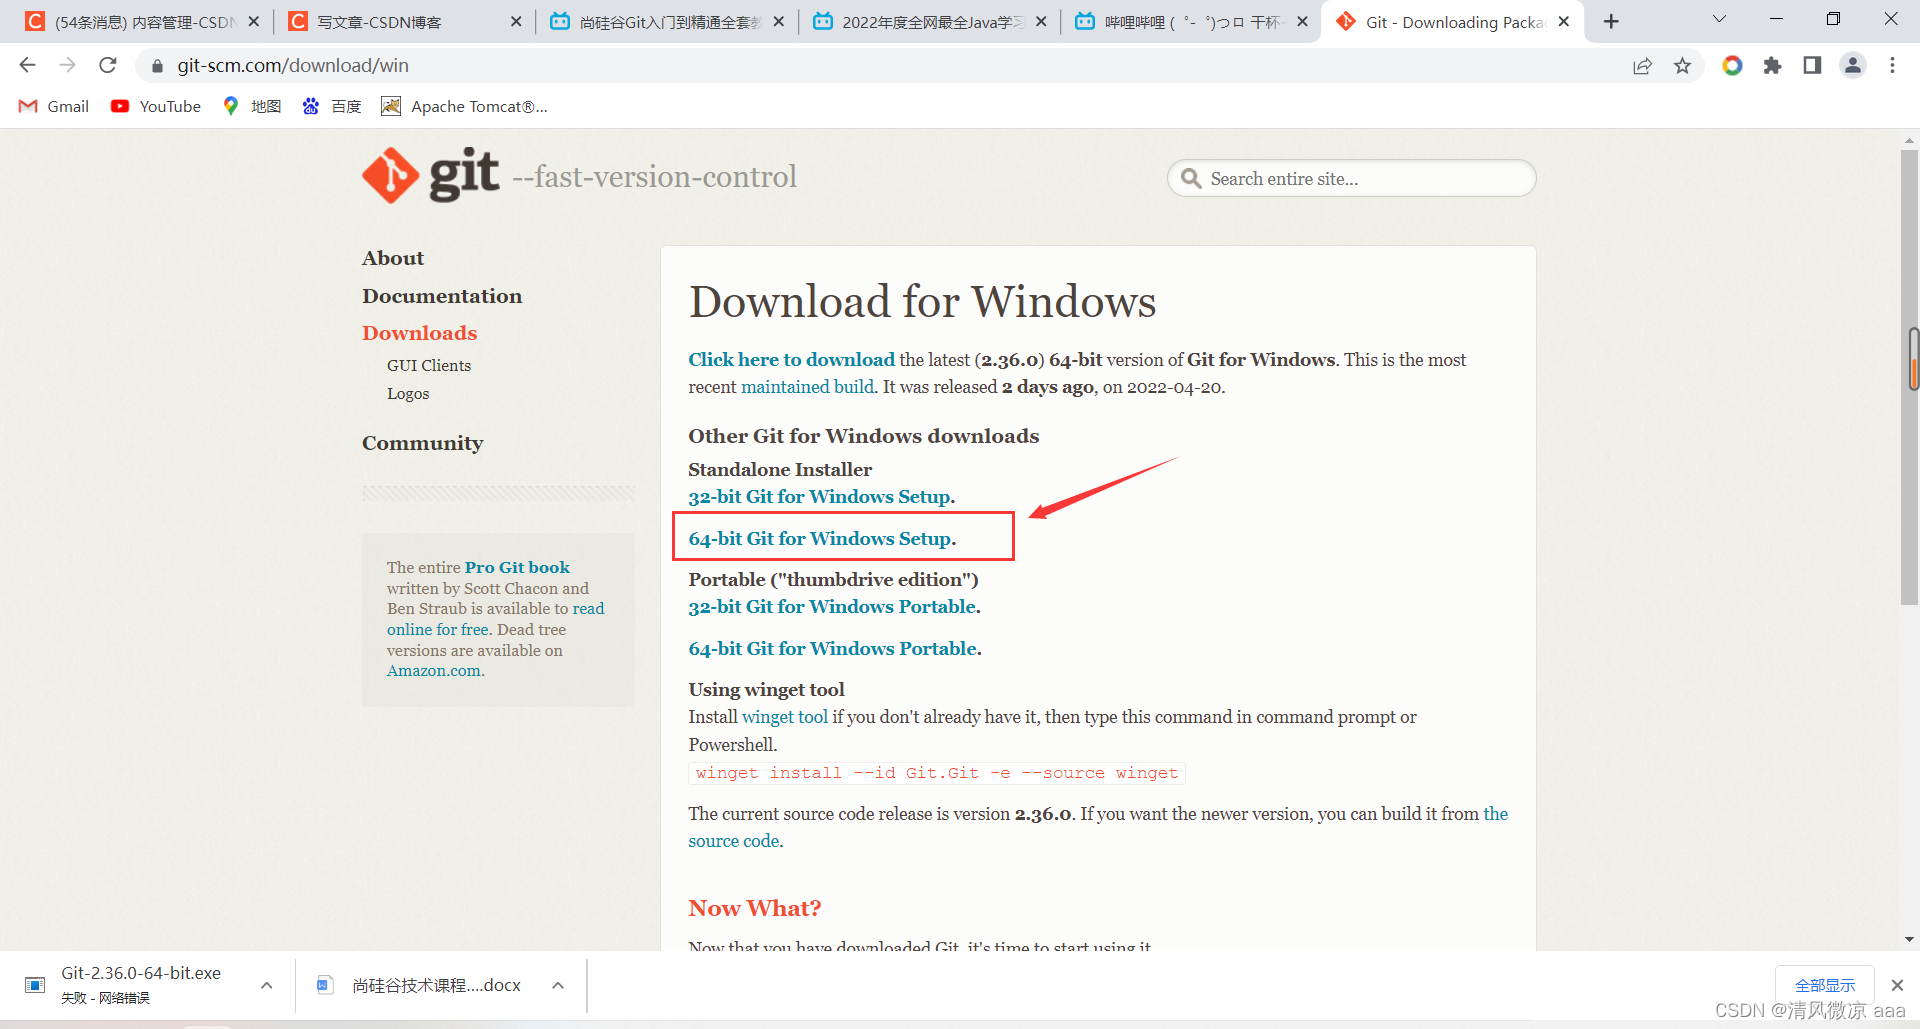
Task: Open the Apache Tomcat bookmark
Action: (x=465, y=106)
